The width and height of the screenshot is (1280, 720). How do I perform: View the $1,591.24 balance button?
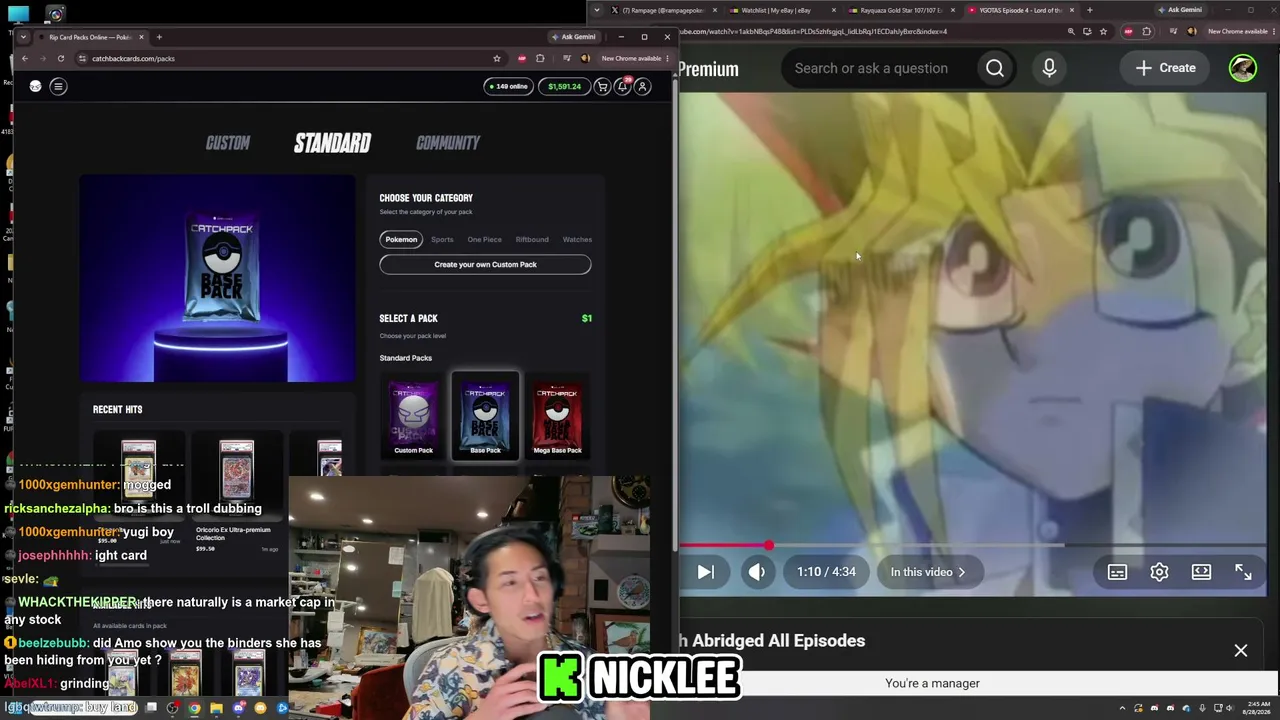click(564, 87)
